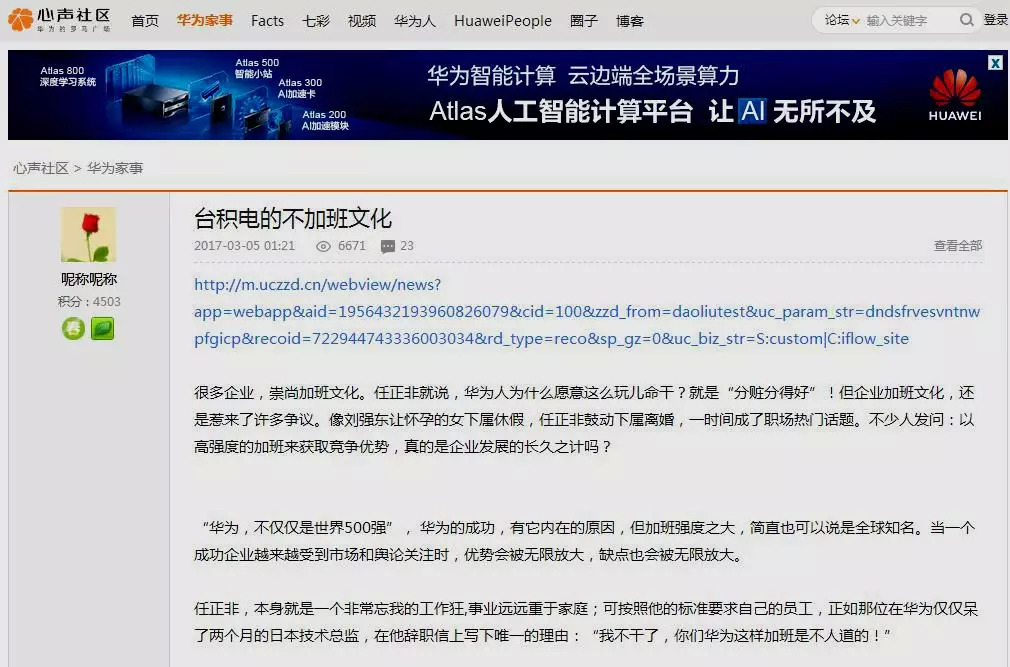
Task: Open the 华为人 nav item
Action: pyautogui.click(x=415, y=21)
